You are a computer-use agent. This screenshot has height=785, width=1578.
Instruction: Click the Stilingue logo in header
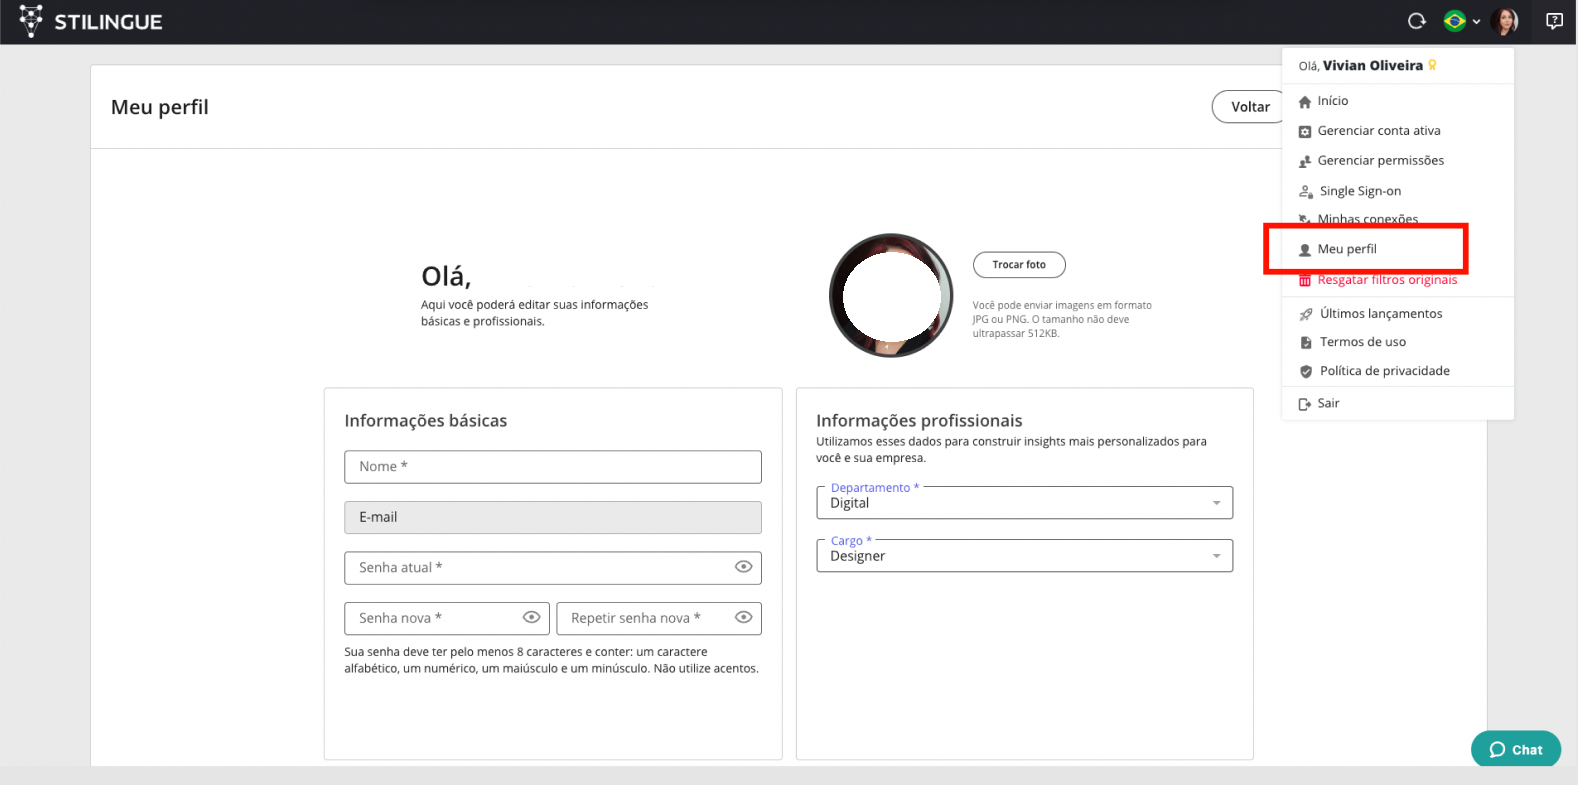90,21
